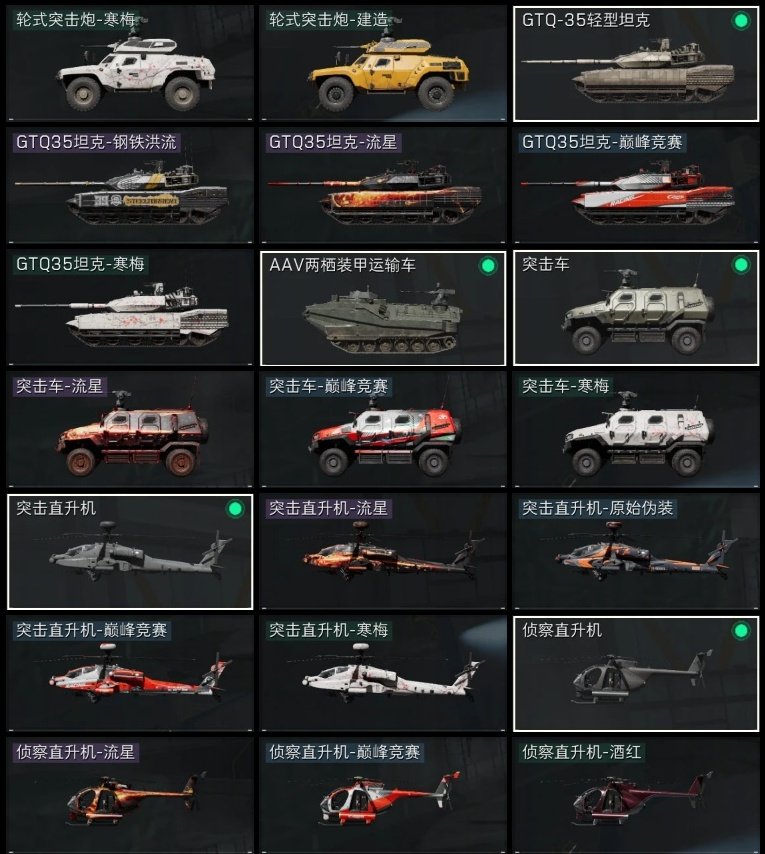Pick the 突击车-寒梅 white assault vehicle

[x=636, y=429]
